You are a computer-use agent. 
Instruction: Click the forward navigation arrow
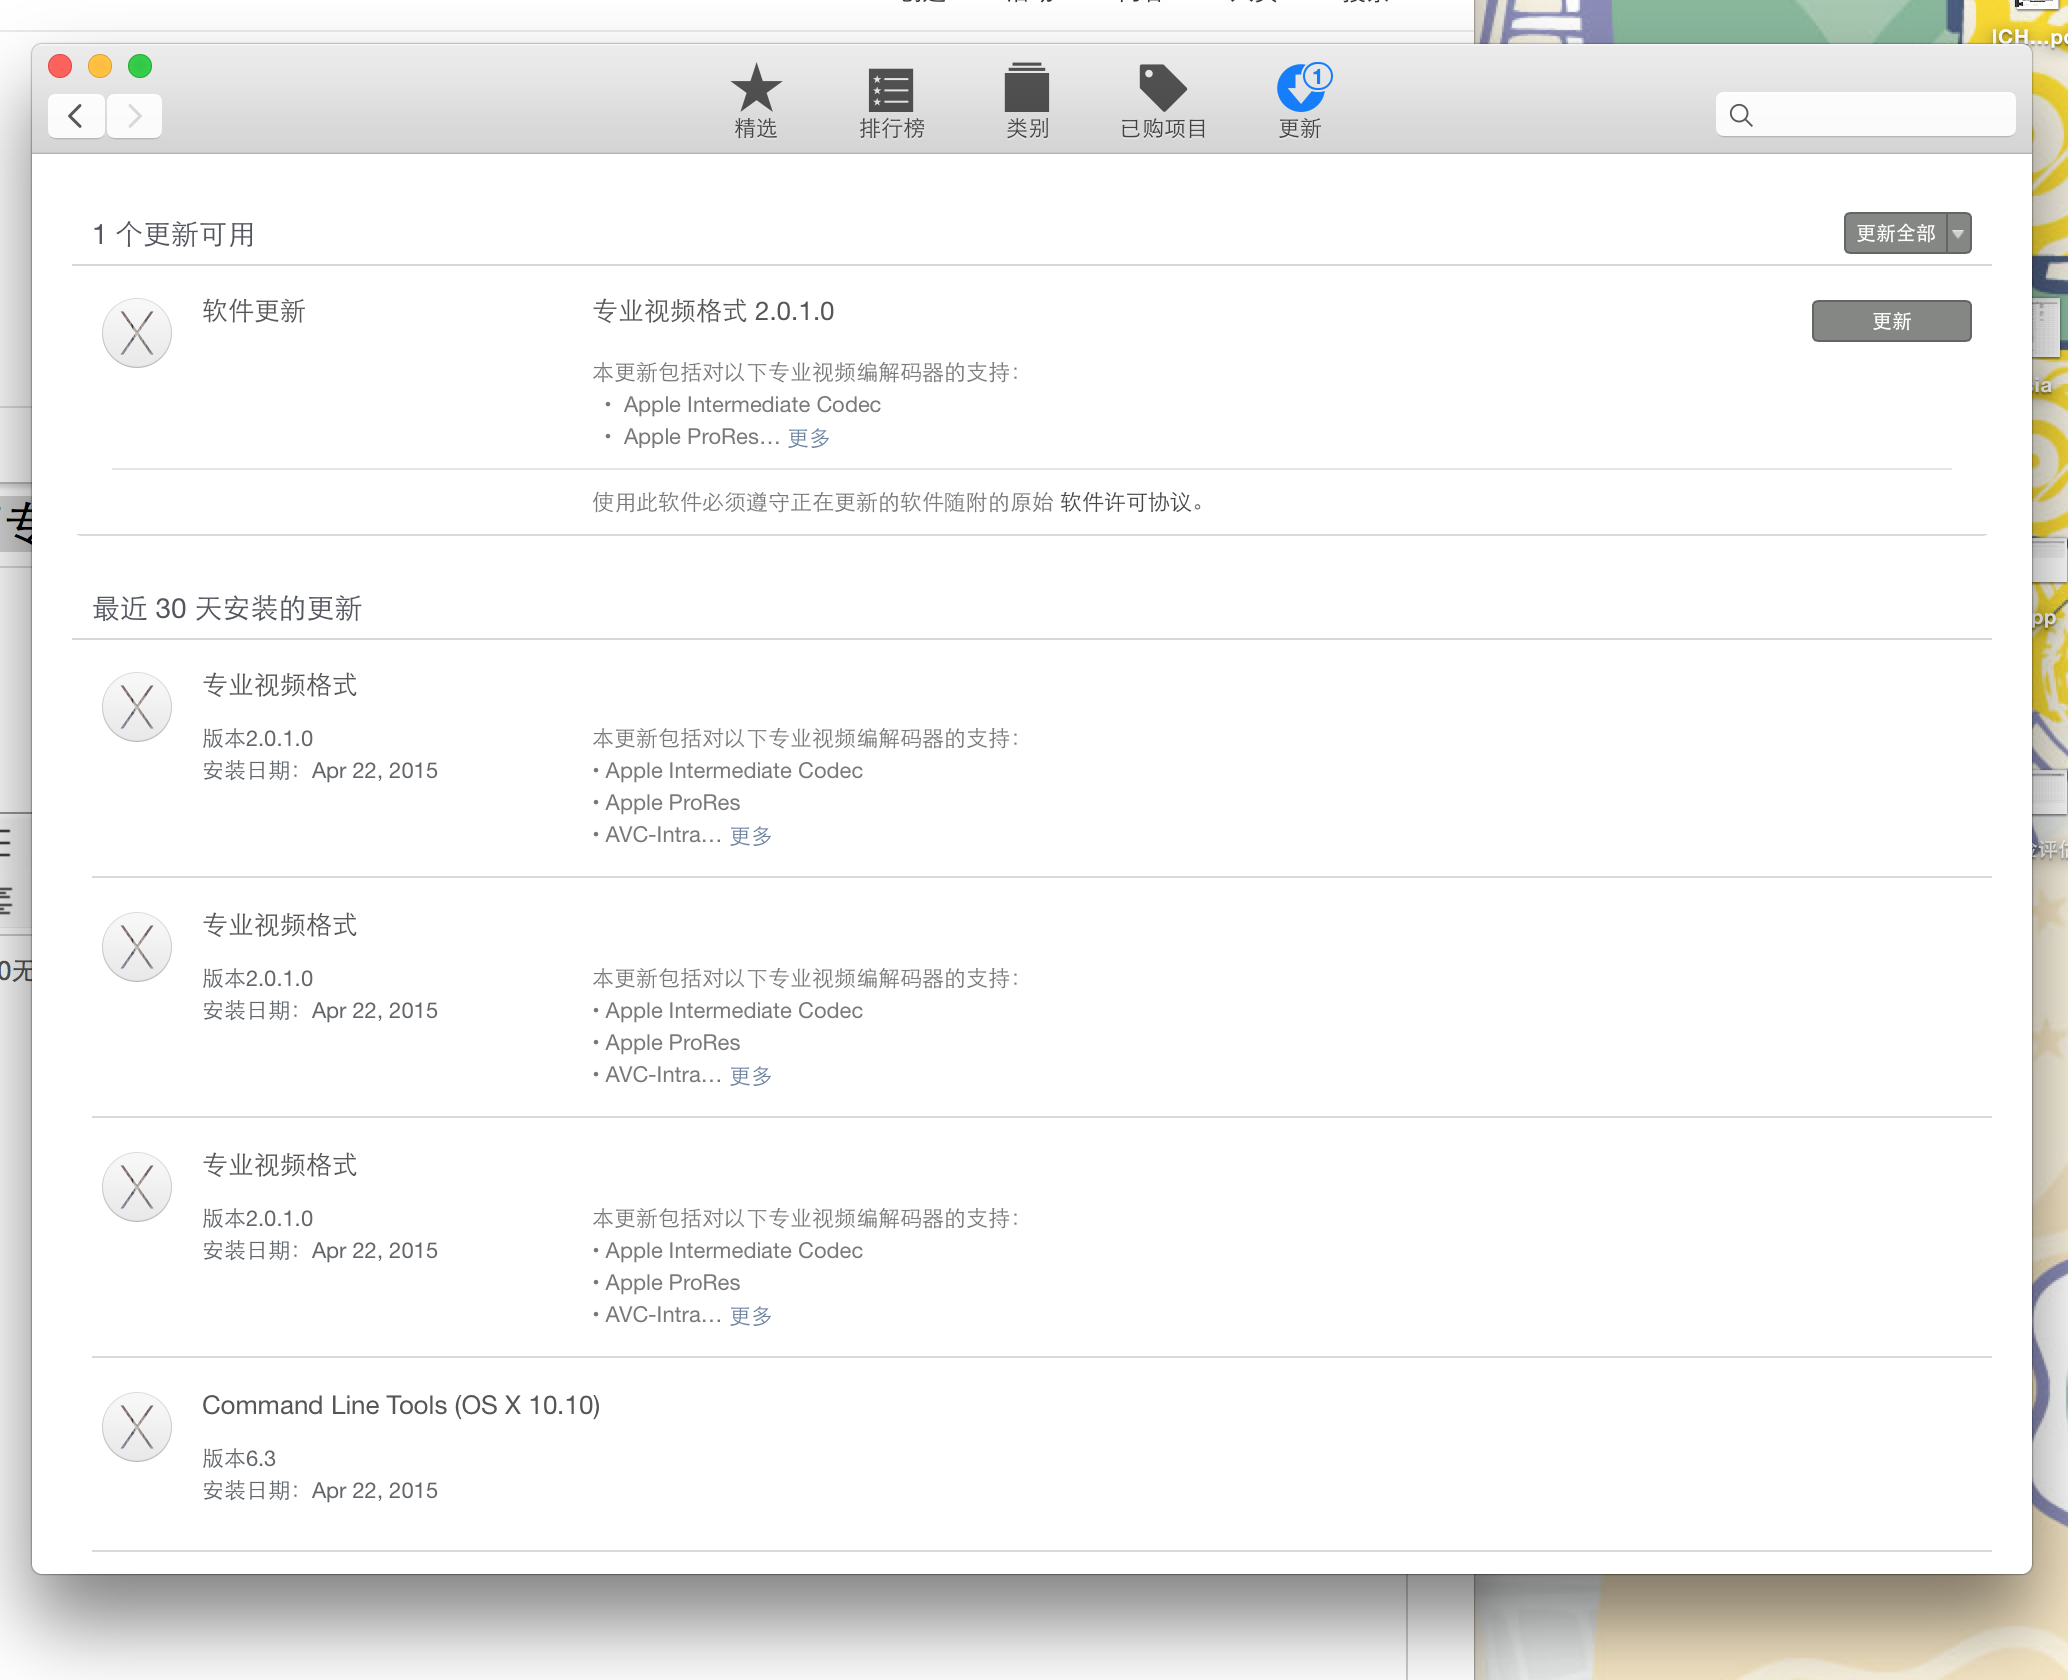[135, 116]
